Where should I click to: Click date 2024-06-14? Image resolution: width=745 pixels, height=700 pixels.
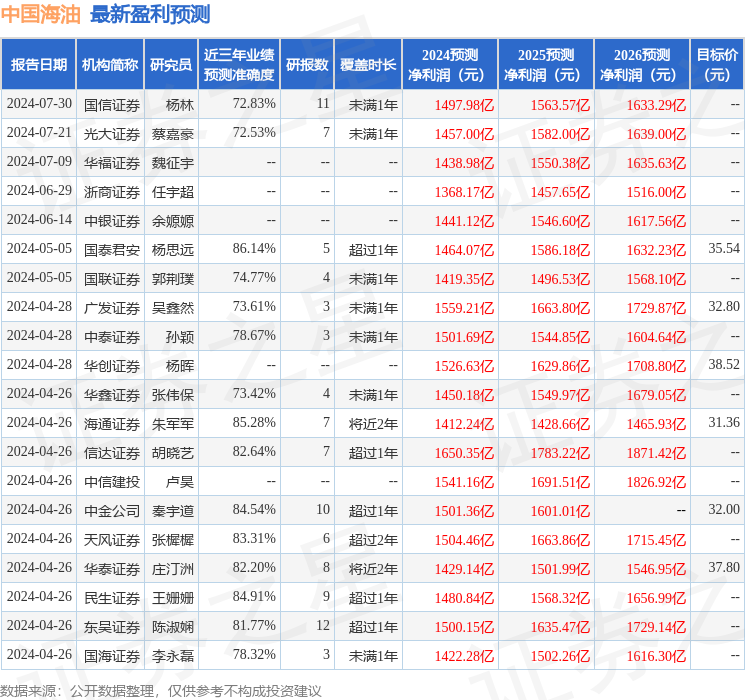coord(39,220)
